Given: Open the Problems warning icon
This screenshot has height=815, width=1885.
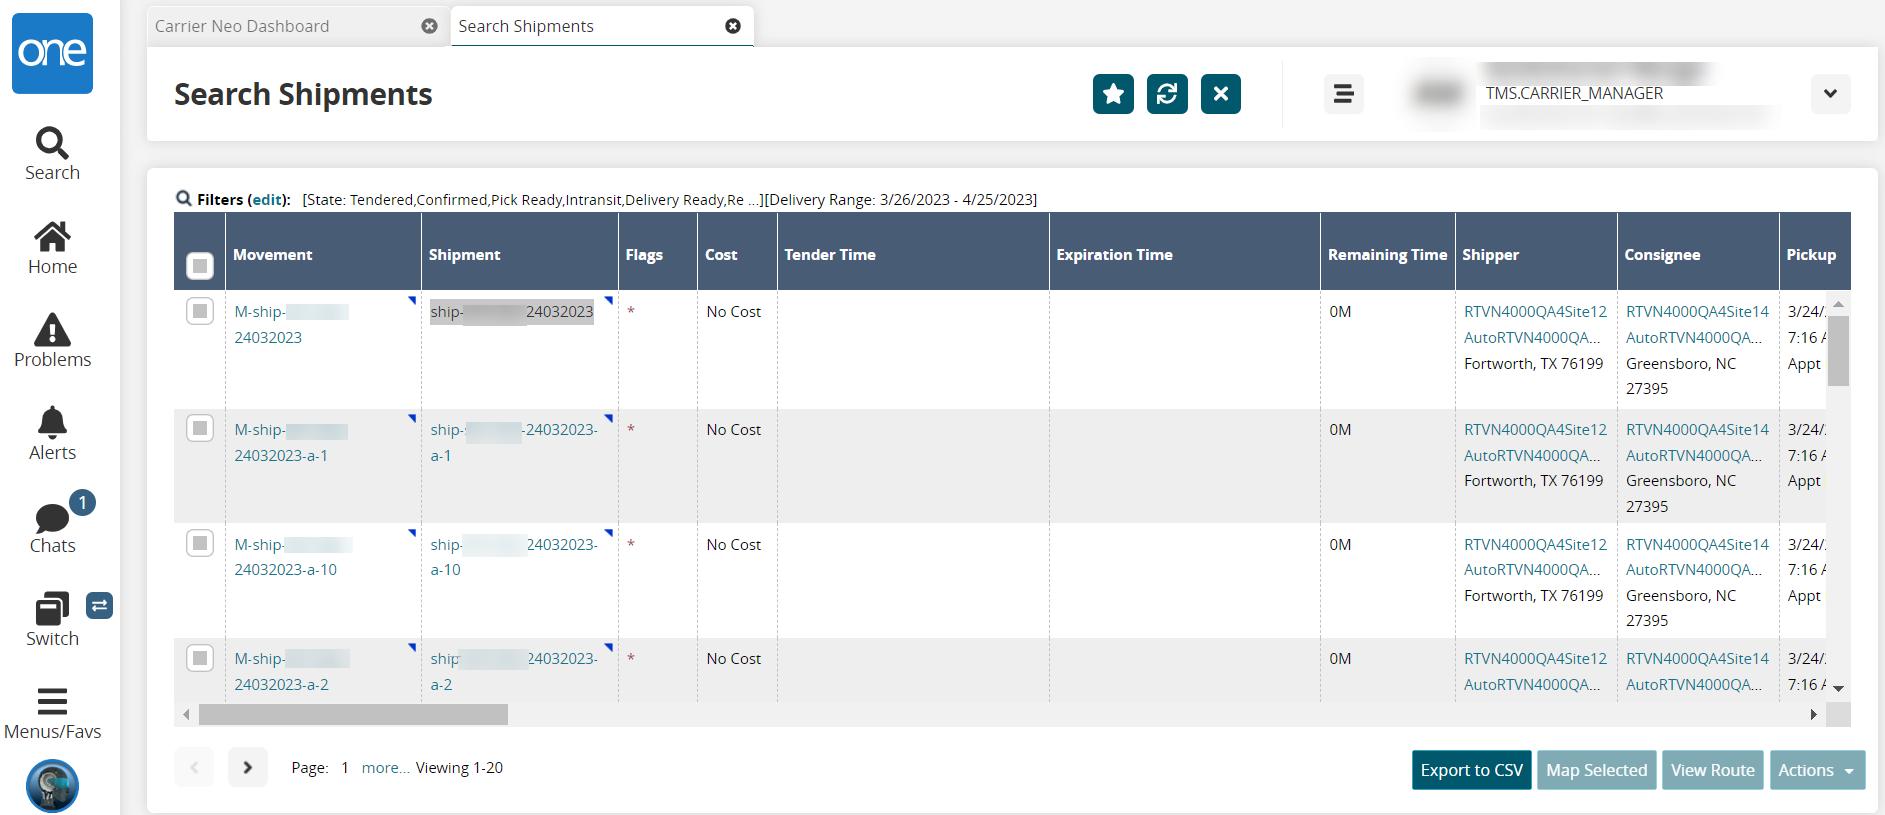Looking at the screenshot, I should (52, 329).
